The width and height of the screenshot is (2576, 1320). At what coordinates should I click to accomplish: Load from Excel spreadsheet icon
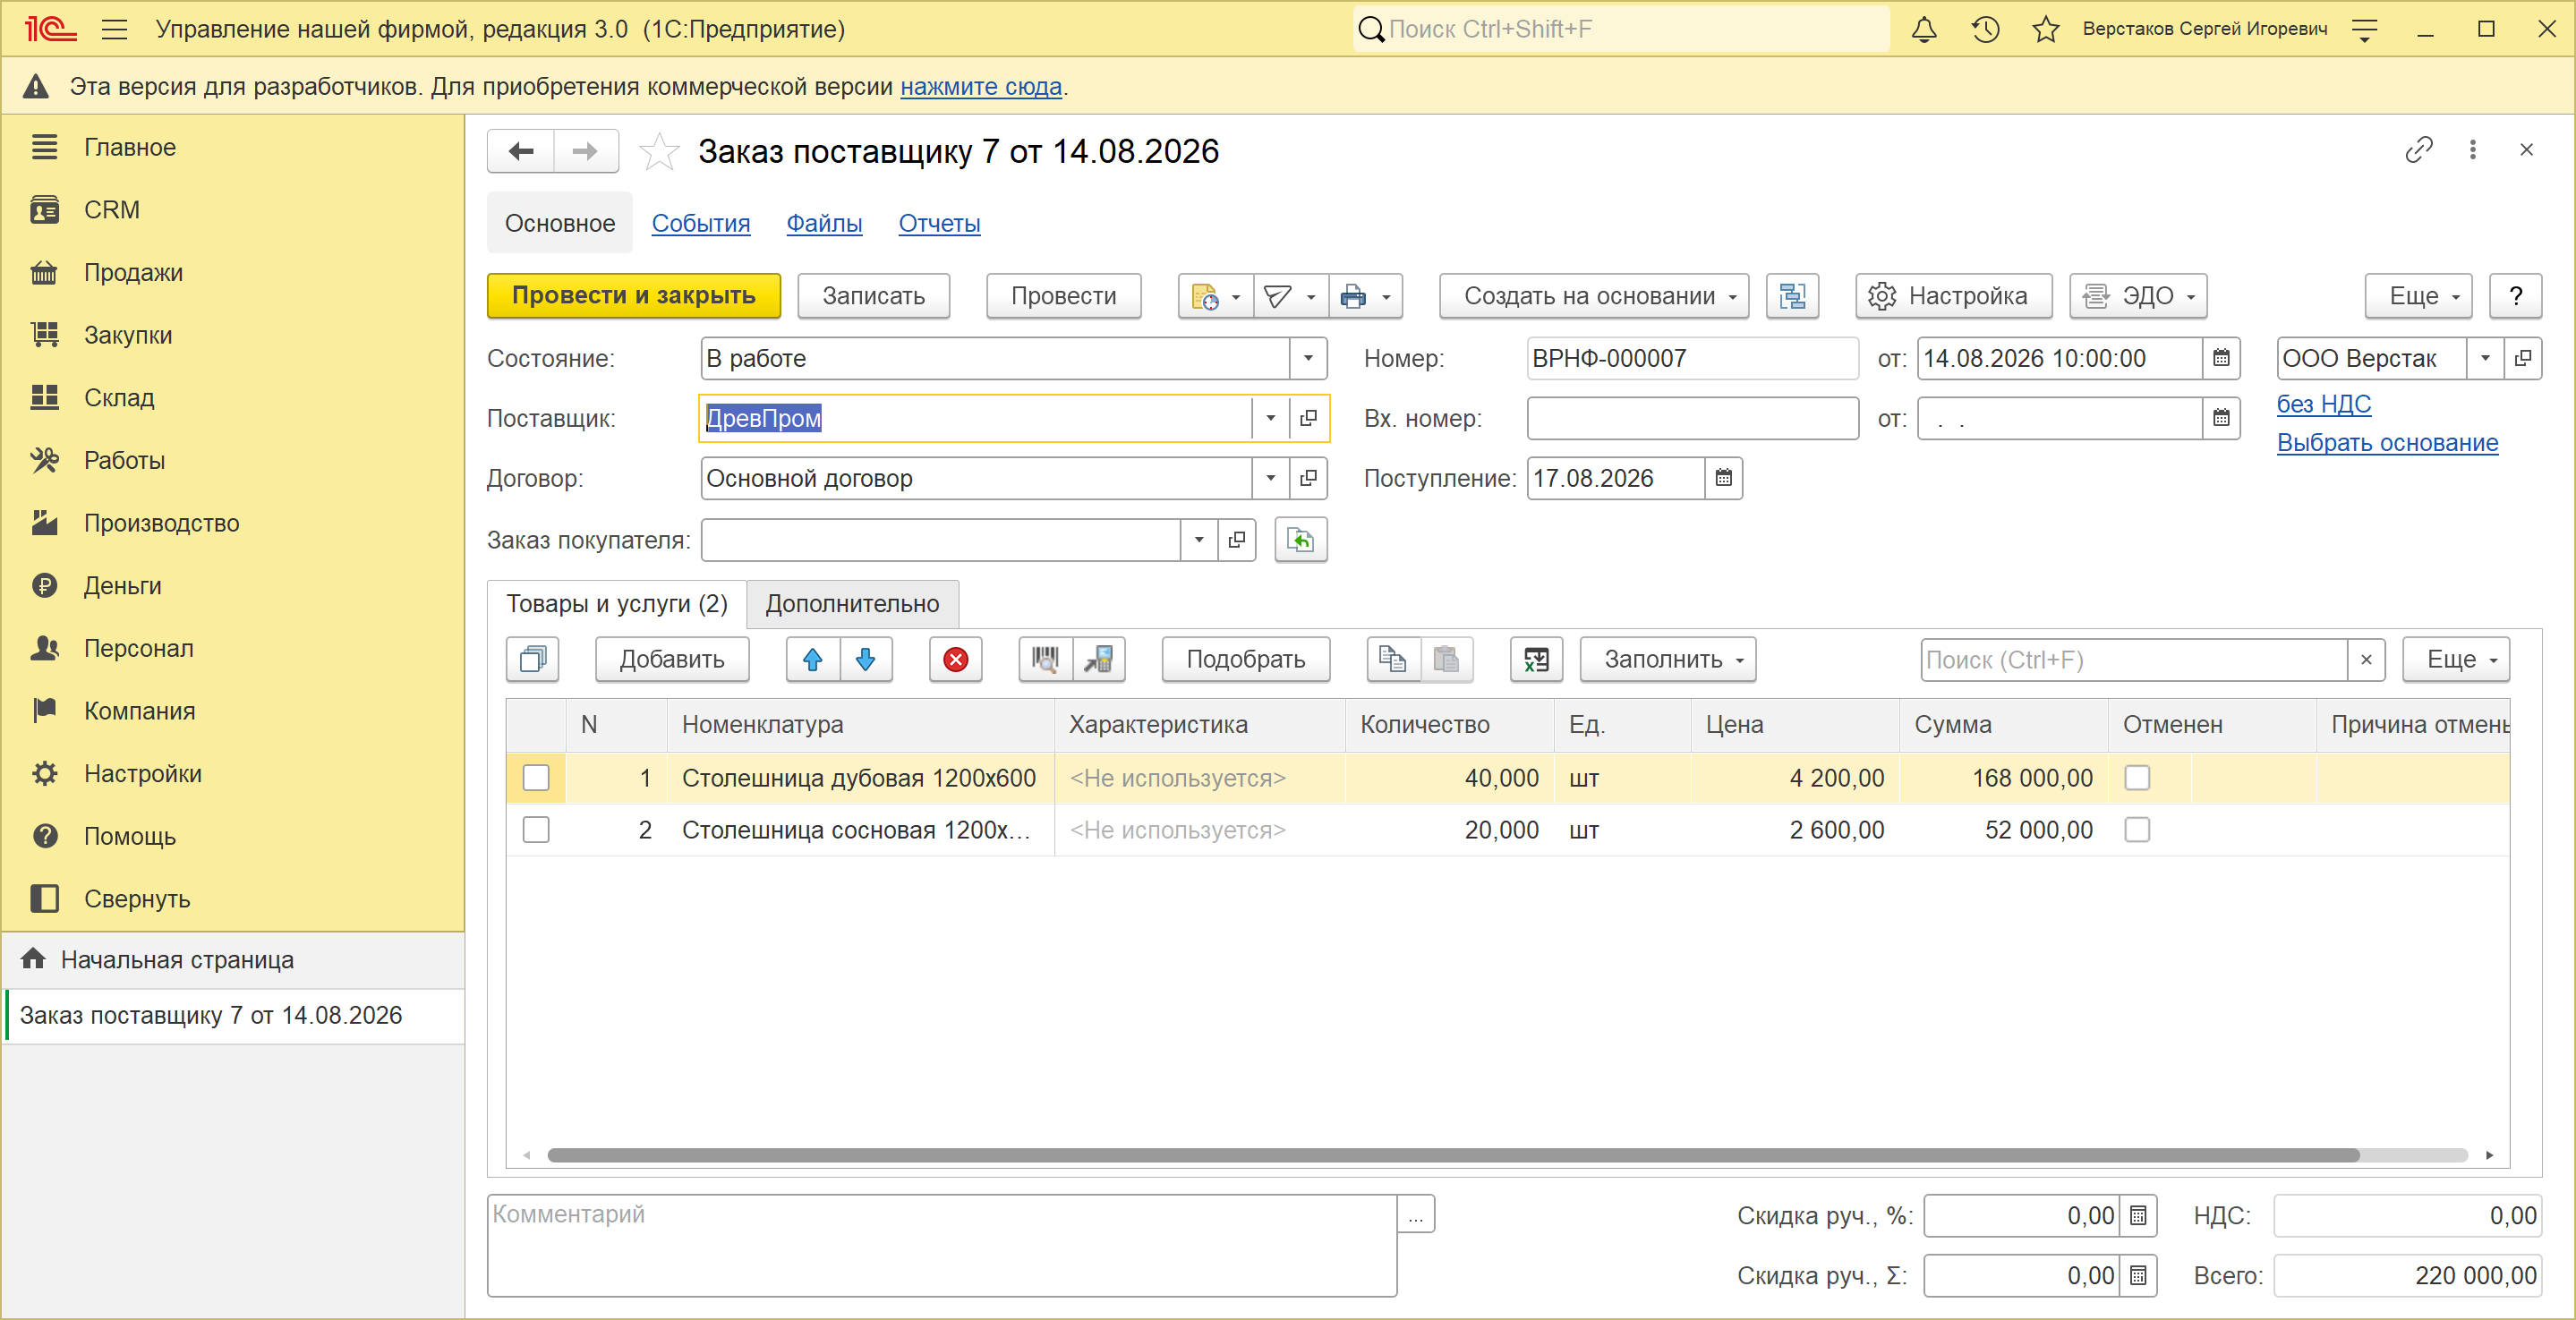click(x=1536, y=659)
